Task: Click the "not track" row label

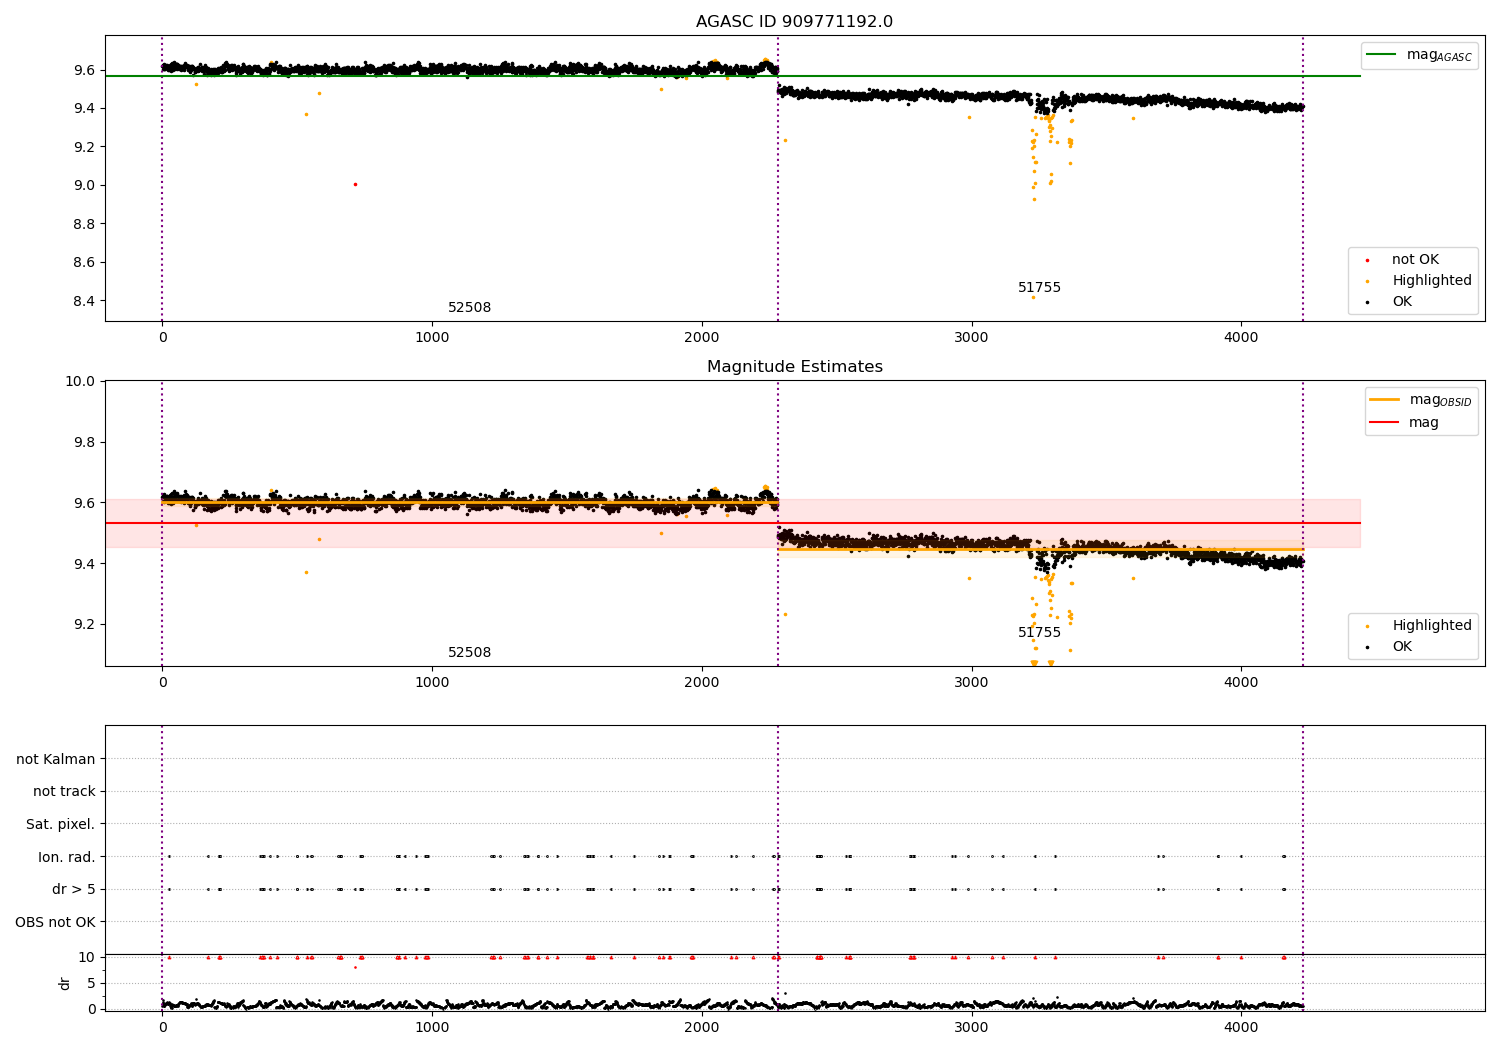Action: (x=64, y=792)
